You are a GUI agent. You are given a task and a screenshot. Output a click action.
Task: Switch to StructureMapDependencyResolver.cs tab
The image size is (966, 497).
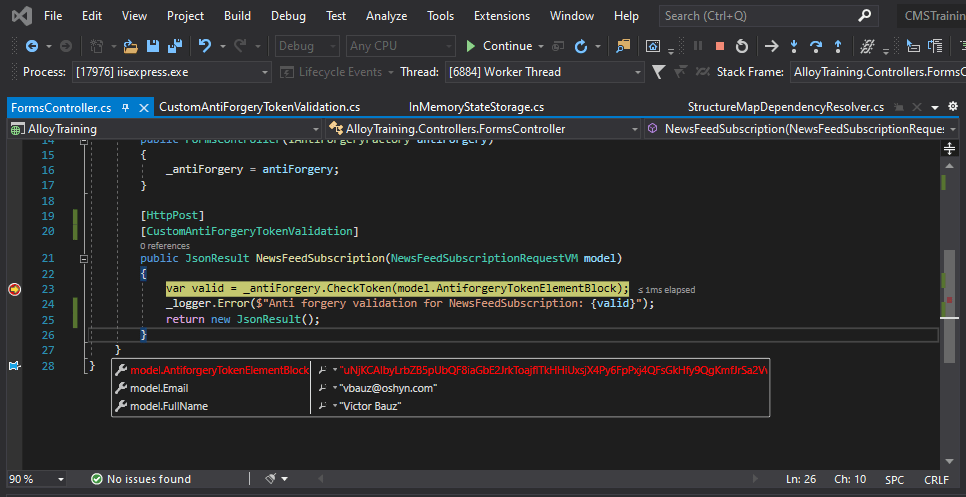coord(785,107)
